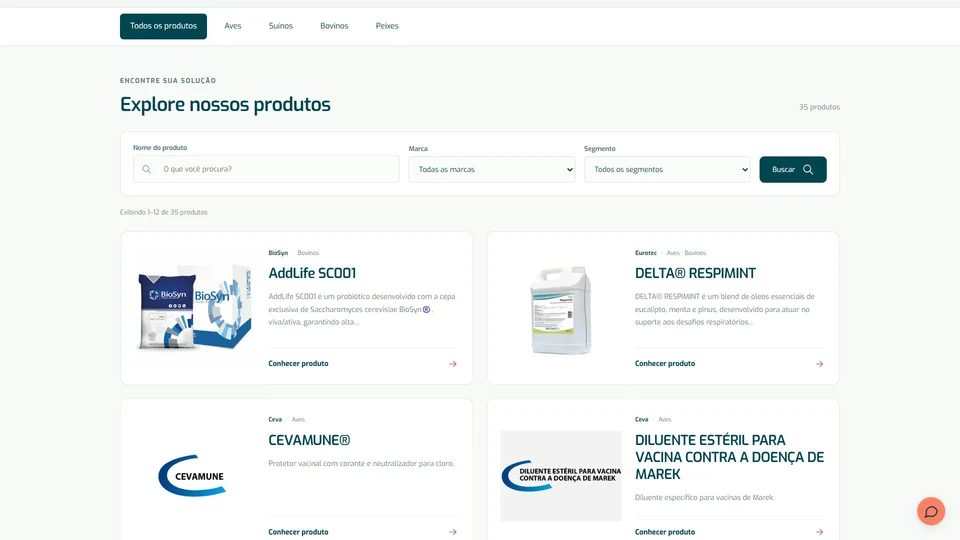Switch to the Aves tab

[233, 26]
